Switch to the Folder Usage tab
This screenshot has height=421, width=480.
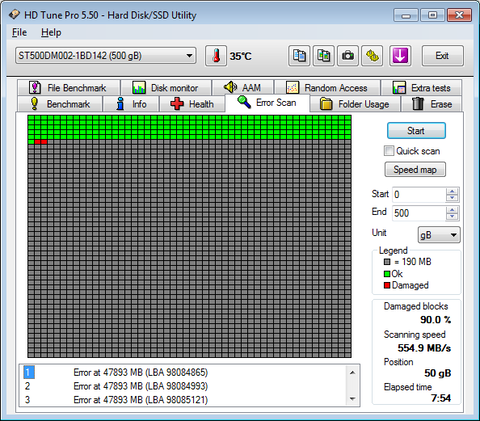pos(355,104)
